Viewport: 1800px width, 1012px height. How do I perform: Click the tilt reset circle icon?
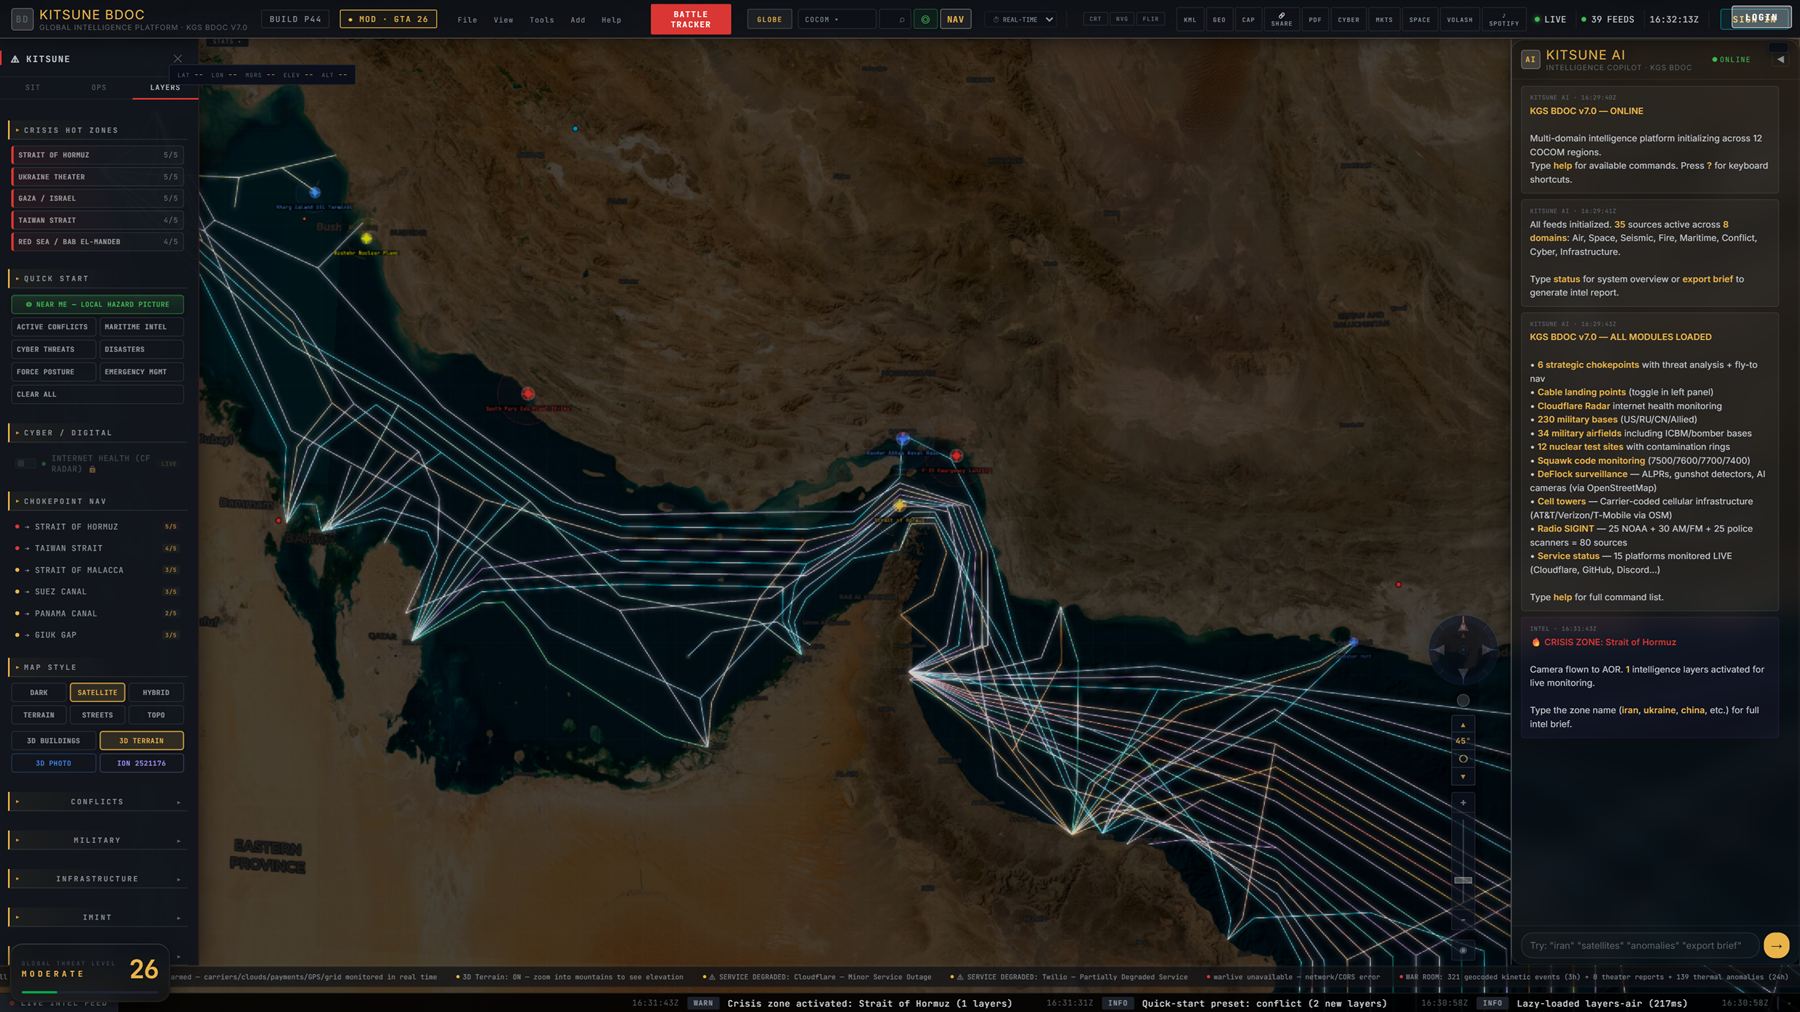(1463, 759)
